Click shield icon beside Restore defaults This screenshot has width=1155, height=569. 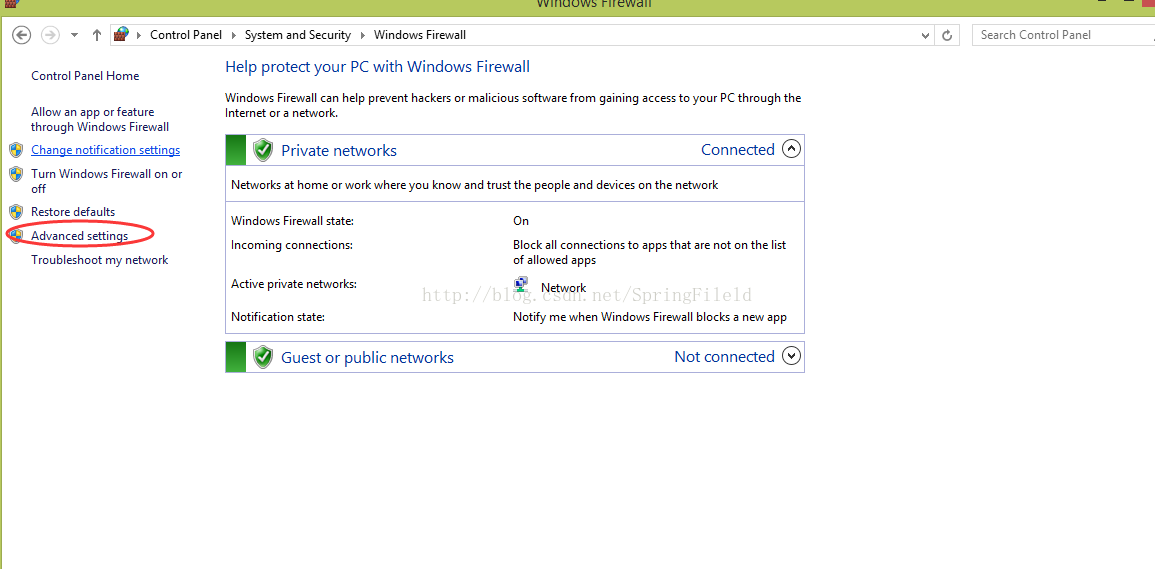point(16,212)
